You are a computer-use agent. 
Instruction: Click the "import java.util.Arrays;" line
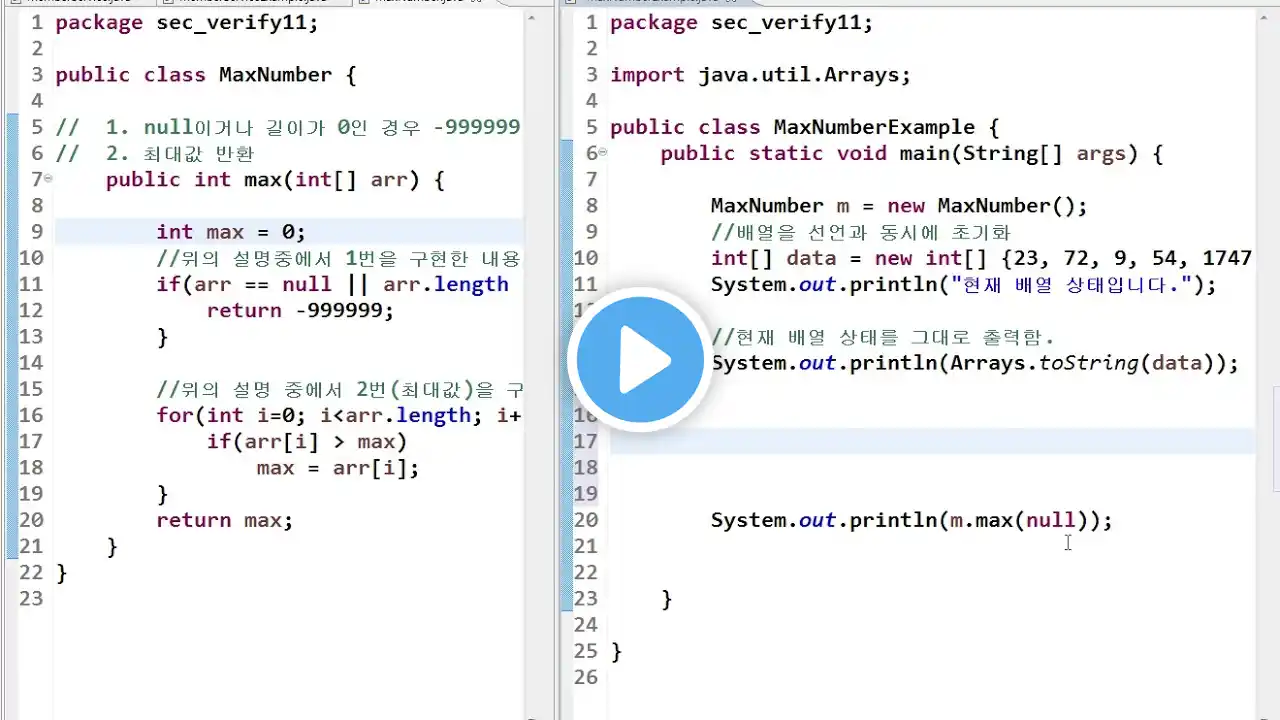coord(761,75)
